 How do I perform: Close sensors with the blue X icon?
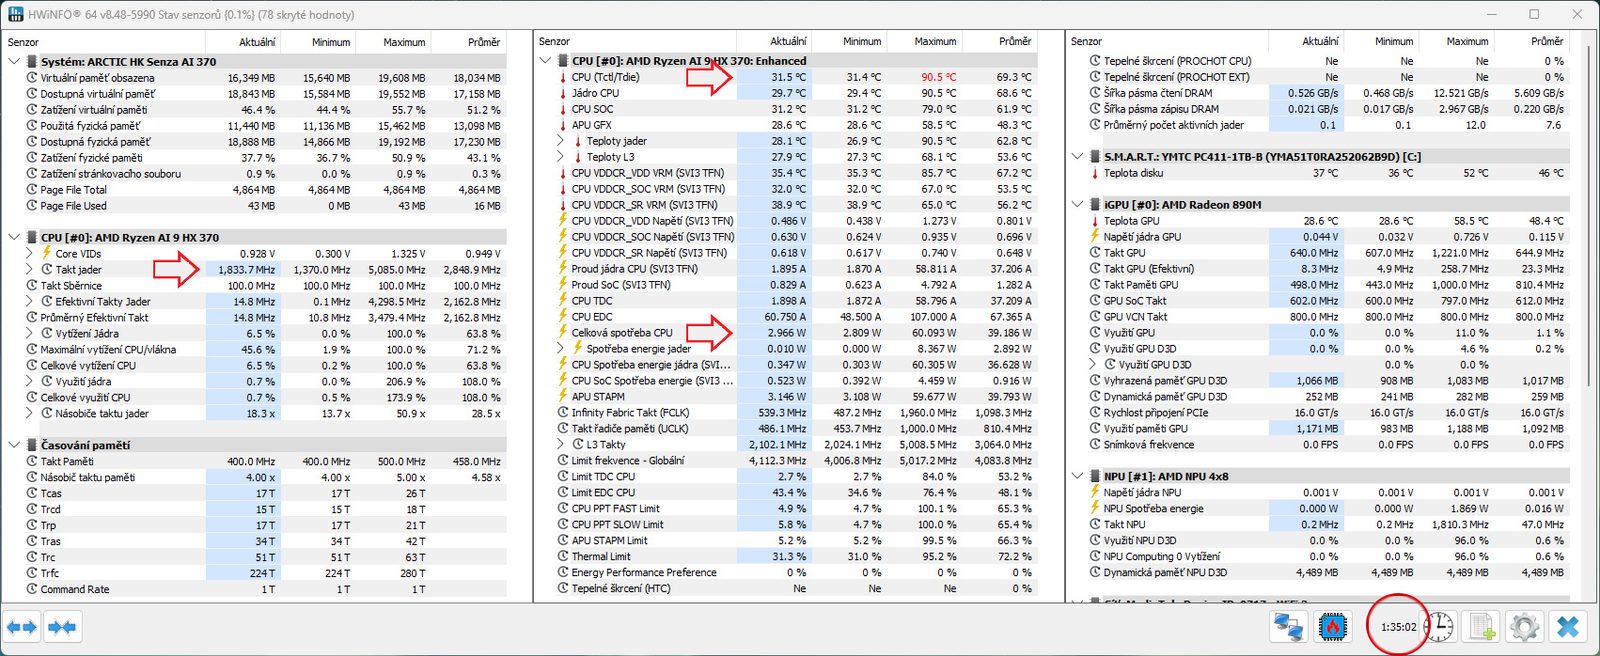[1568, 627]
